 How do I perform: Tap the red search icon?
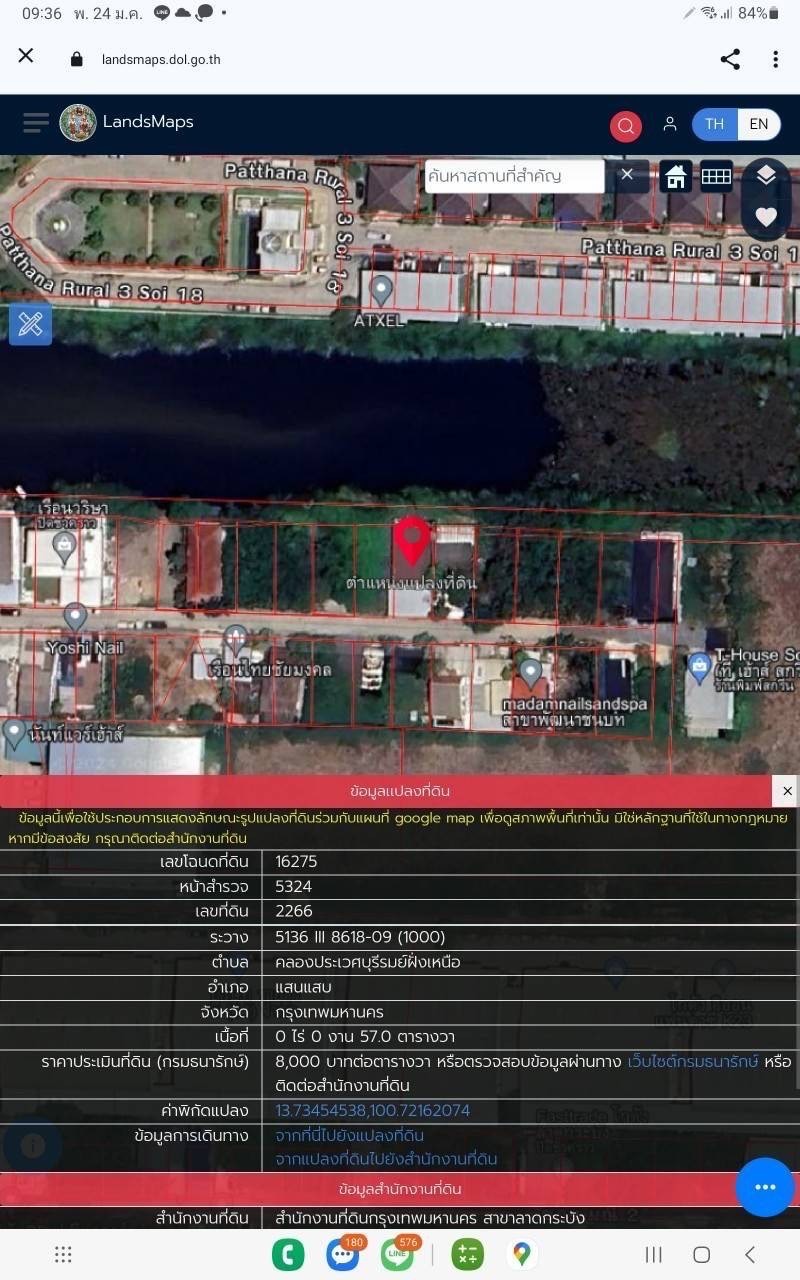(626, 126)
